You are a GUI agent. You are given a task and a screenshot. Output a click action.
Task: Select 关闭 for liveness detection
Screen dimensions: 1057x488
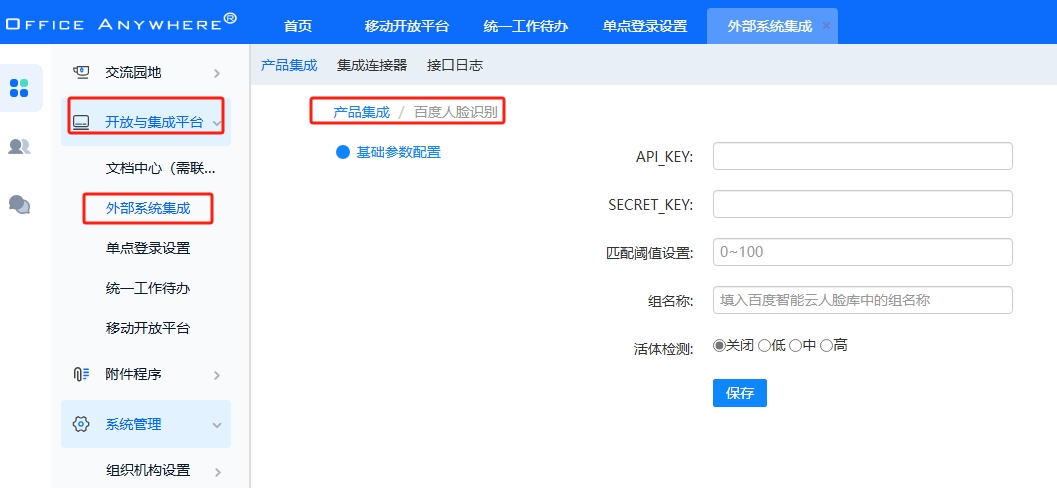coord(719,346)
